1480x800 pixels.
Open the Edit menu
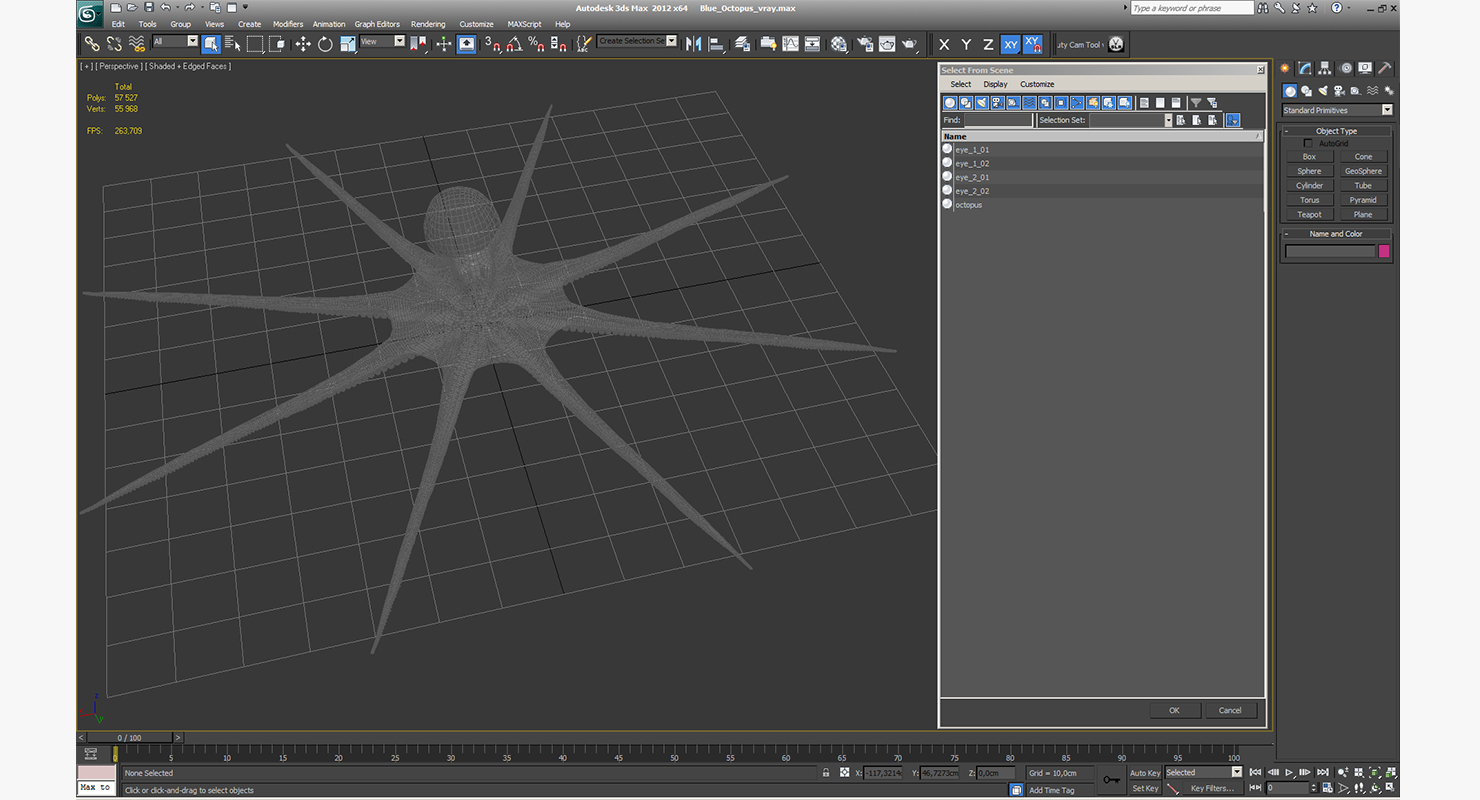(118, 24)
